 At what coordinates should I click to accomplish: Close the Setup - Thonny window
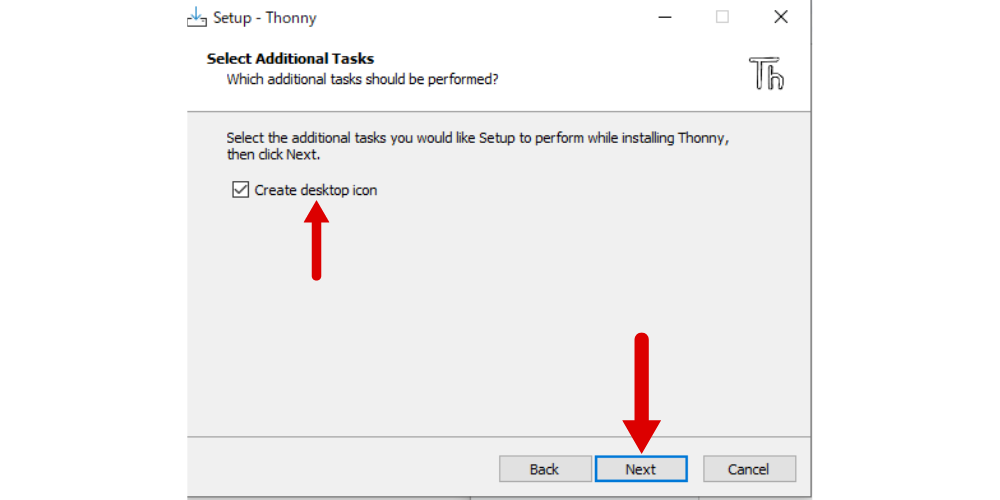pyautogui.click(x=781, y=17)
